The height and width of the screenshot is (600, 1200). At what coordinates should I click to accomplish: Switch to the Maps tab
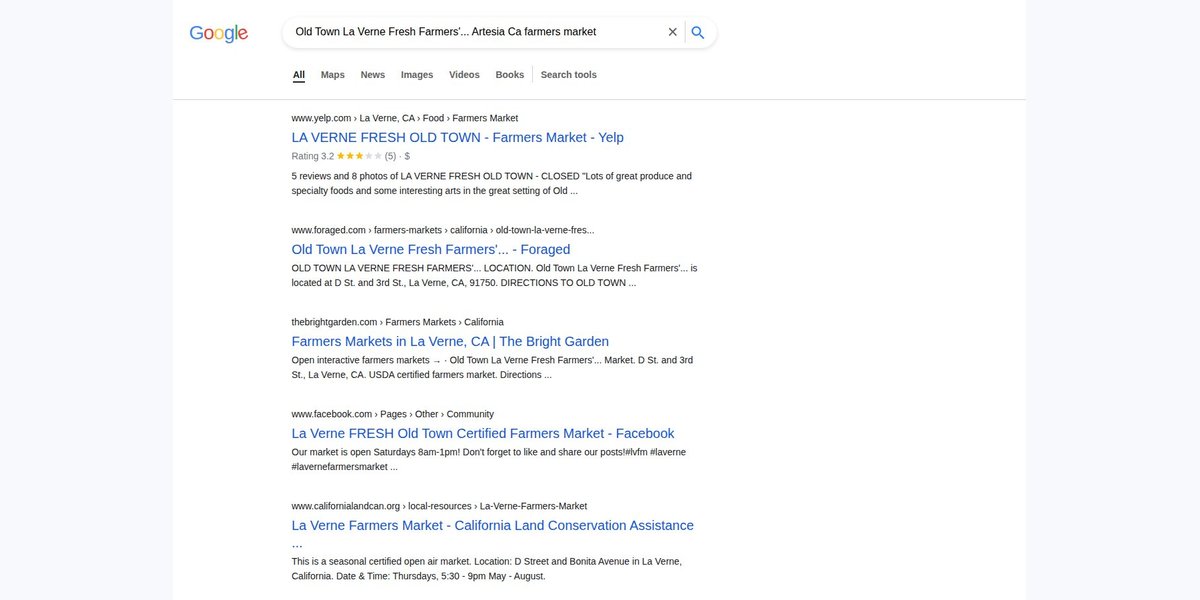(x=333, y=75)
